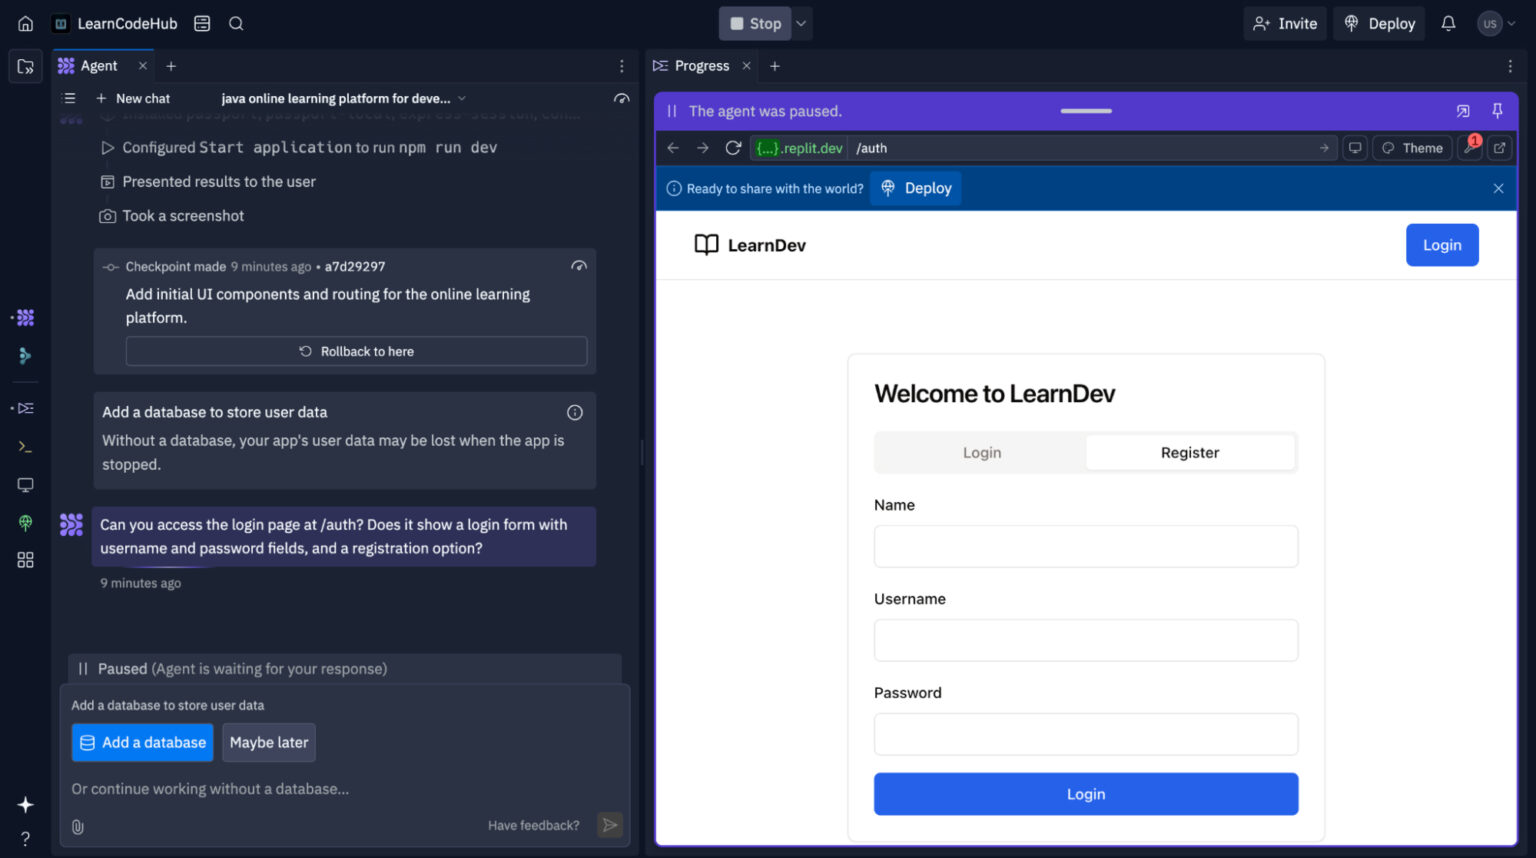The image size is (1536, 858).
Task: Refresh the webview page
Action: click(733, 147)
